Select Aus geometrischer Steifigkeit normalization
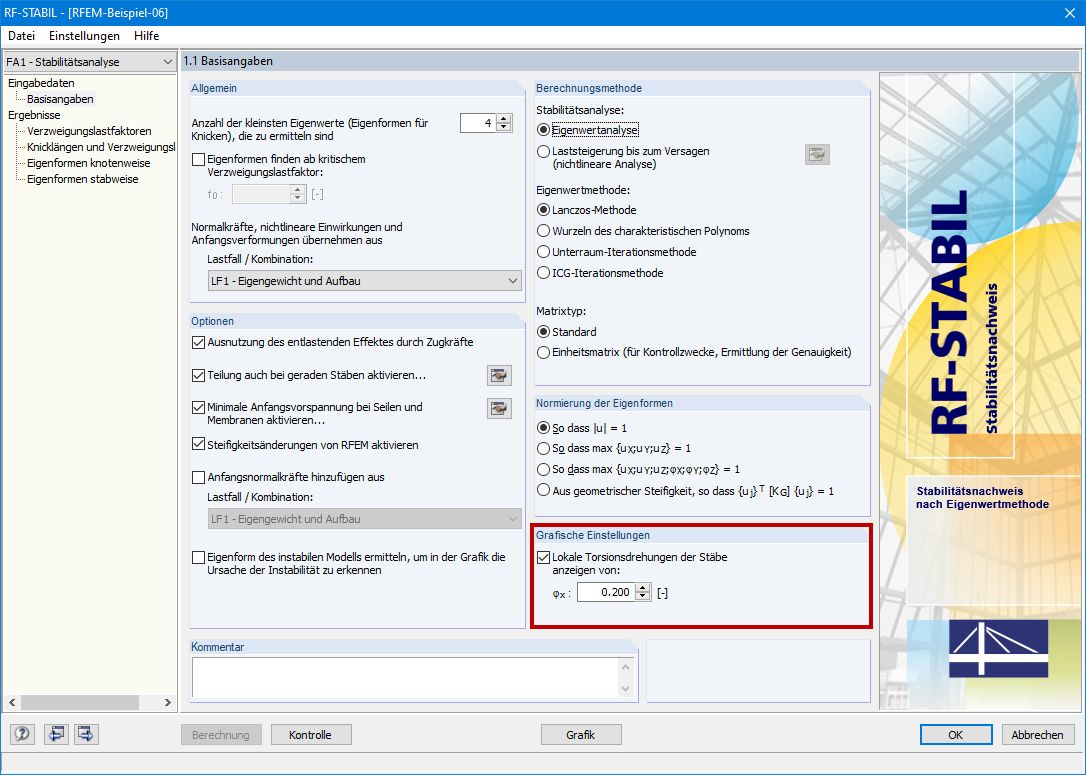This screenshot has height=775, width=1086. click(544, 490)
